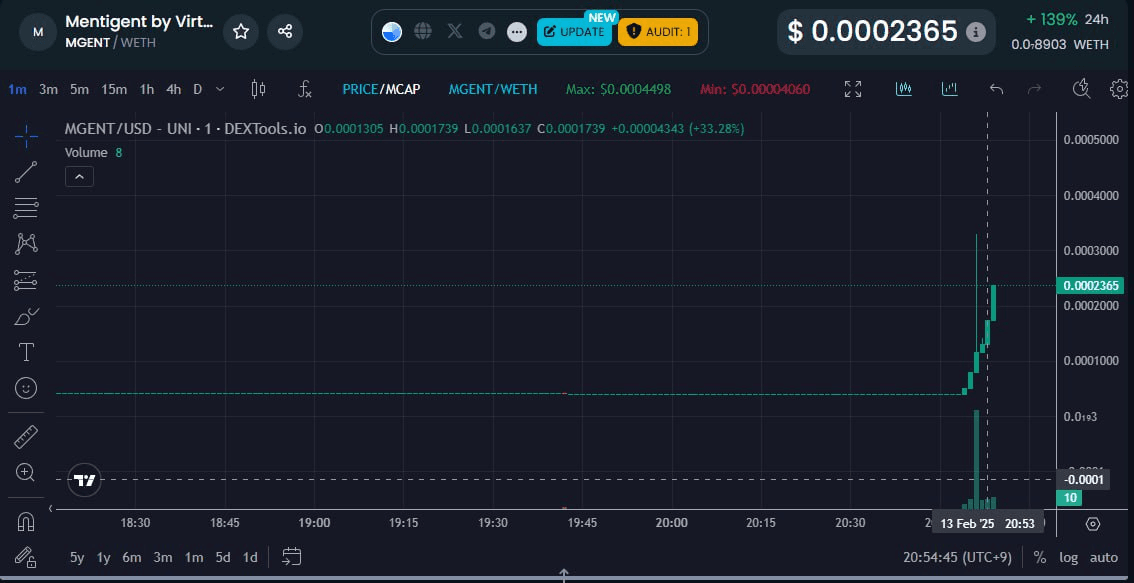Show more social links with ellipsis icon
This screenshot has height=583, width=1134.
516,32
